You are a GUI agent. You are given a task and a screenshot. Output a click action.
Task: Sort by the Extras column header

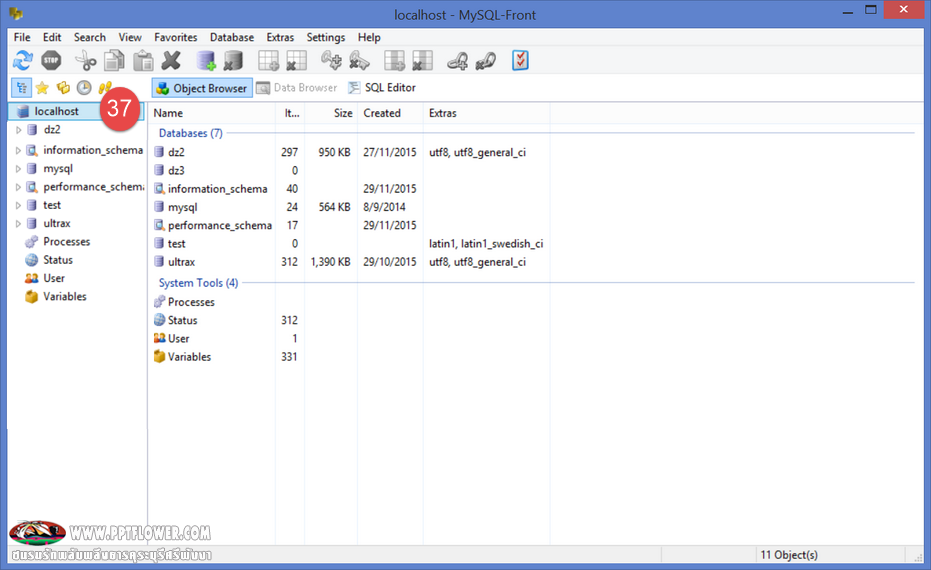486,113
